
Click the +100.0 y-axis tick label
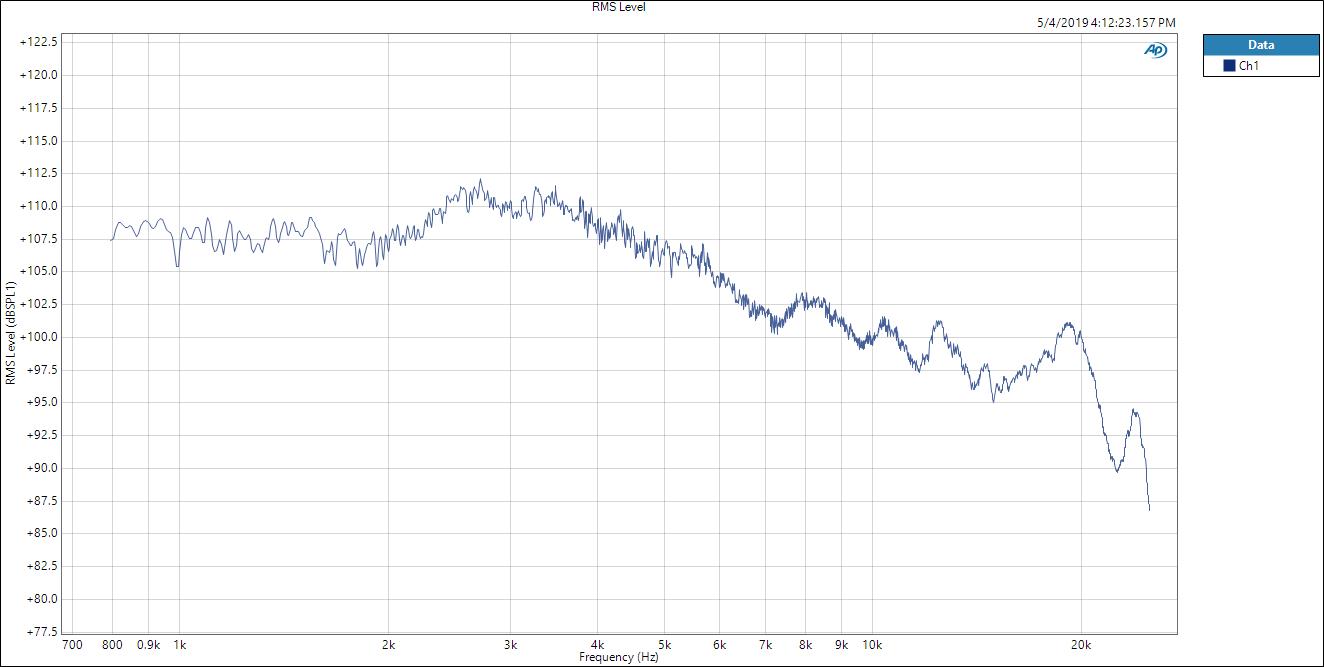click(x=39, y=337)
